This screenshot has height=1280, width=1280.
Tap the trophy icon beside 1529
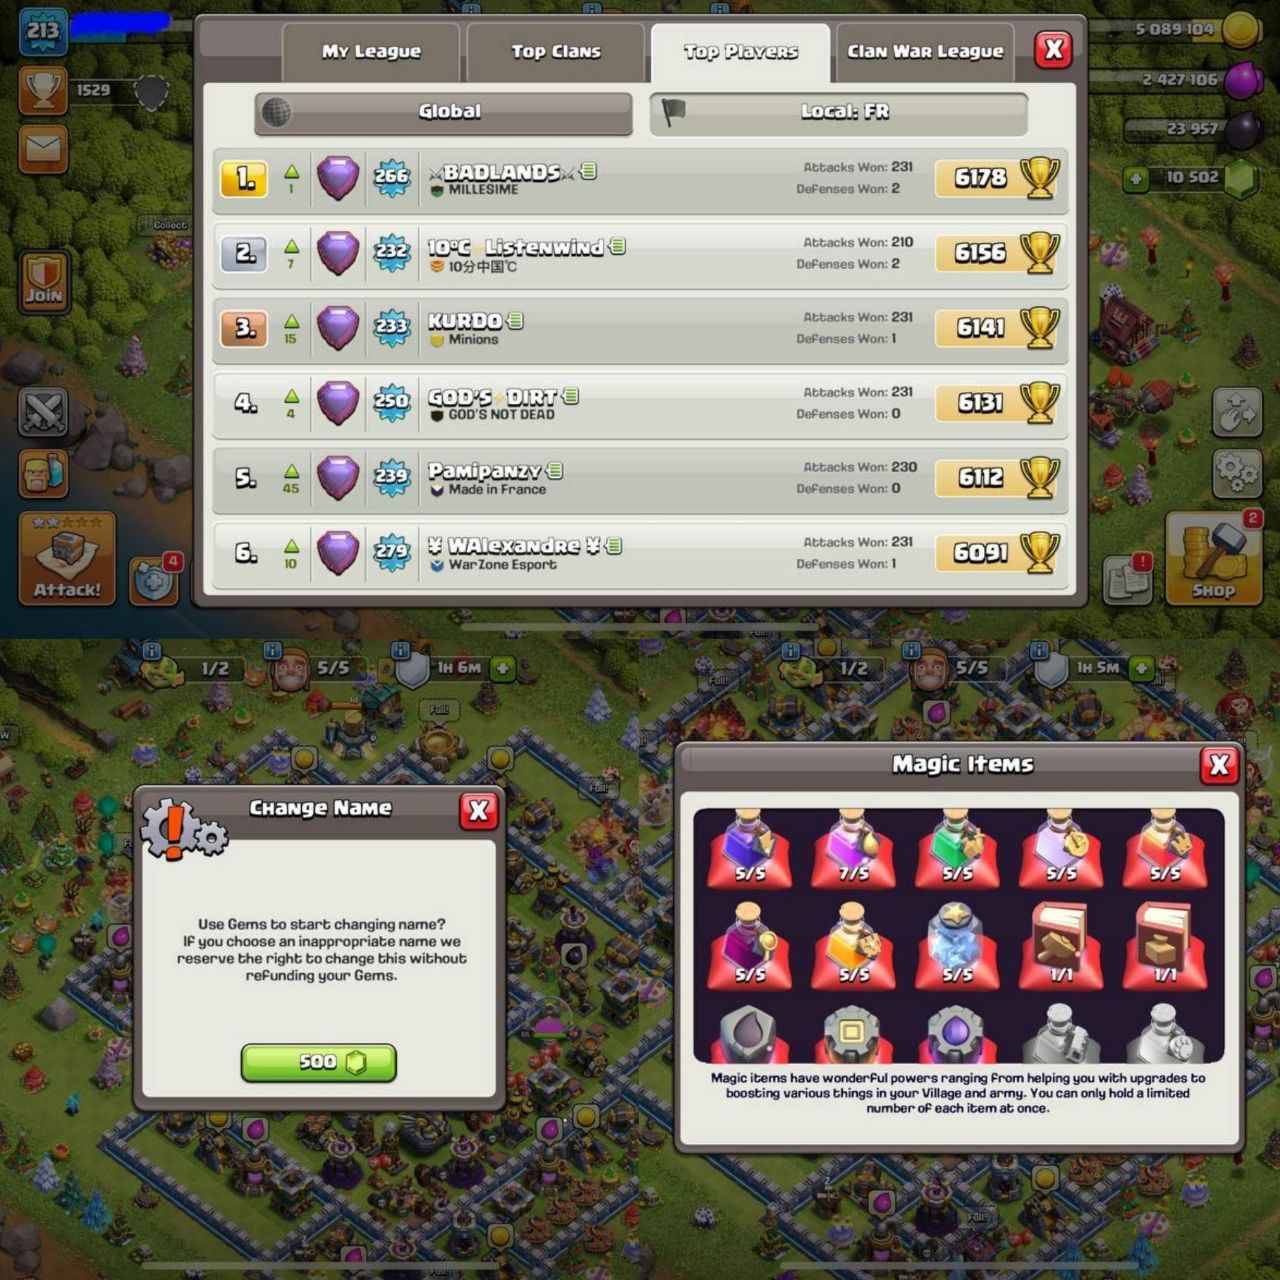pyautogui.click(x=43, y=91)
